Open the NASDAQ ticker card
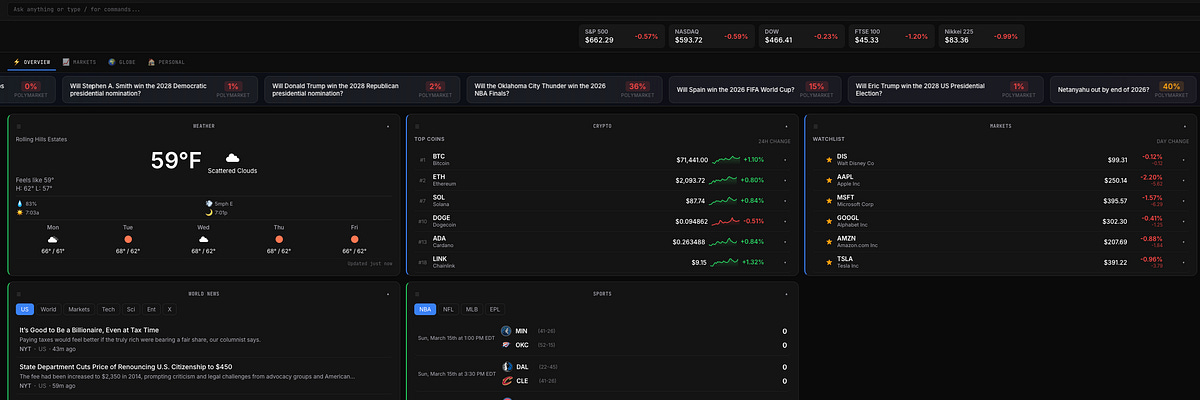1200x400 pixels. pyautogui.click(x=711, y=35)
